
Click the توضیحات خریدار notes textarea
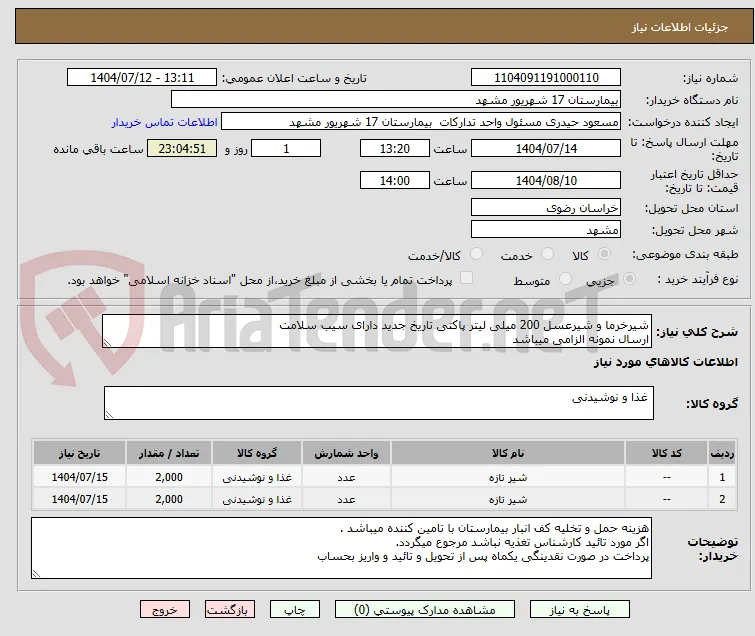341,548
